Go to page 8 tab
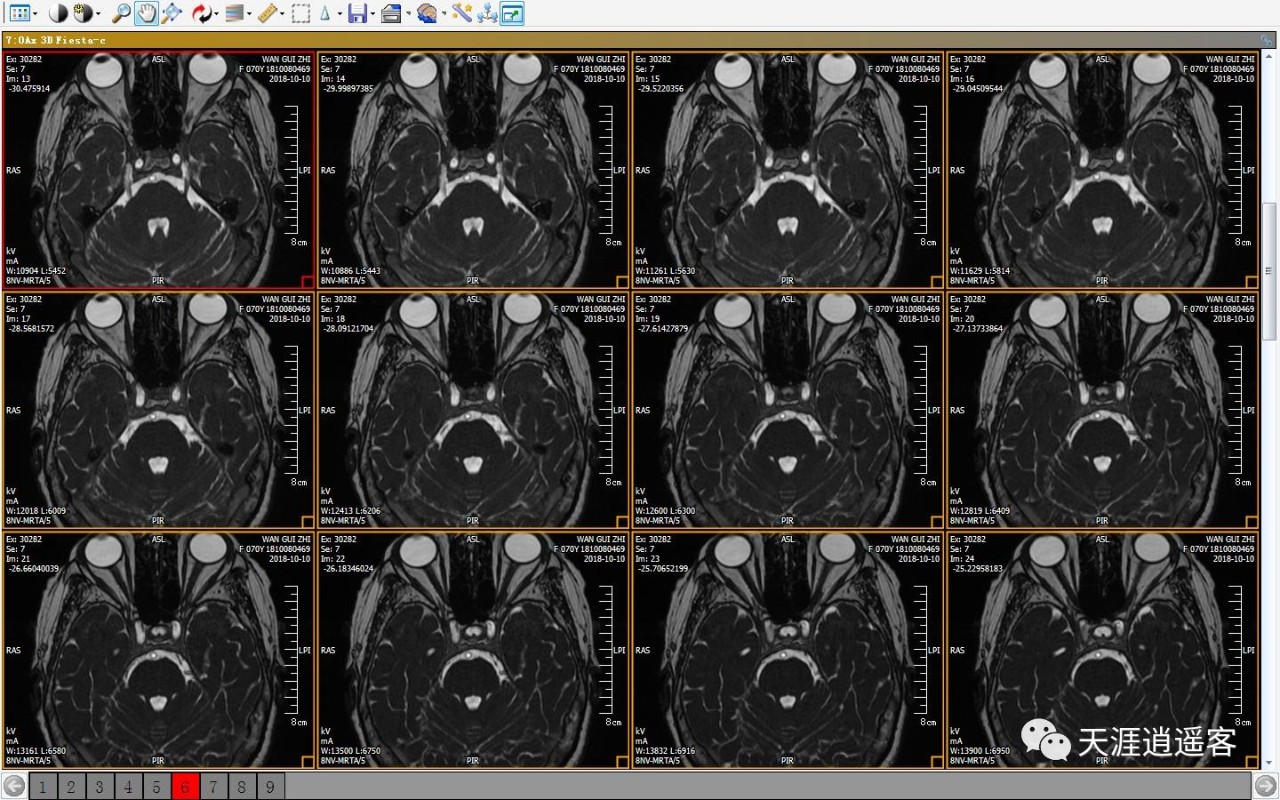The width and height of the screenshot is (1280, 800). point(242,786)
